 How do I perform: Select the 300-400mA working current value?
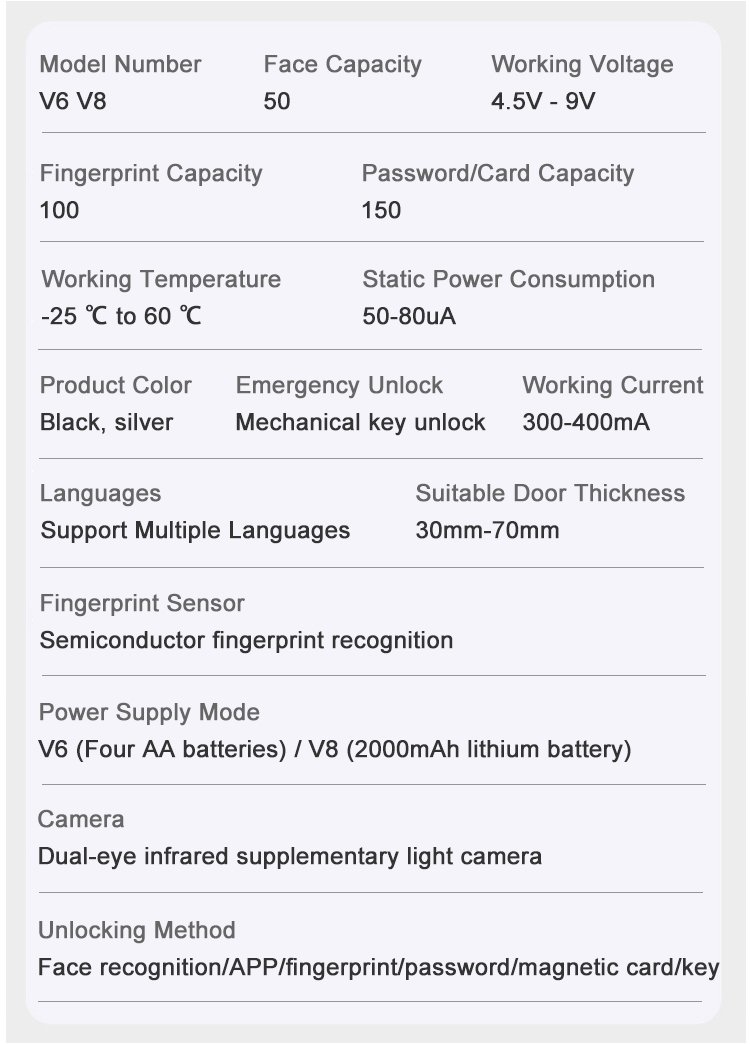[x=586, y=423]
